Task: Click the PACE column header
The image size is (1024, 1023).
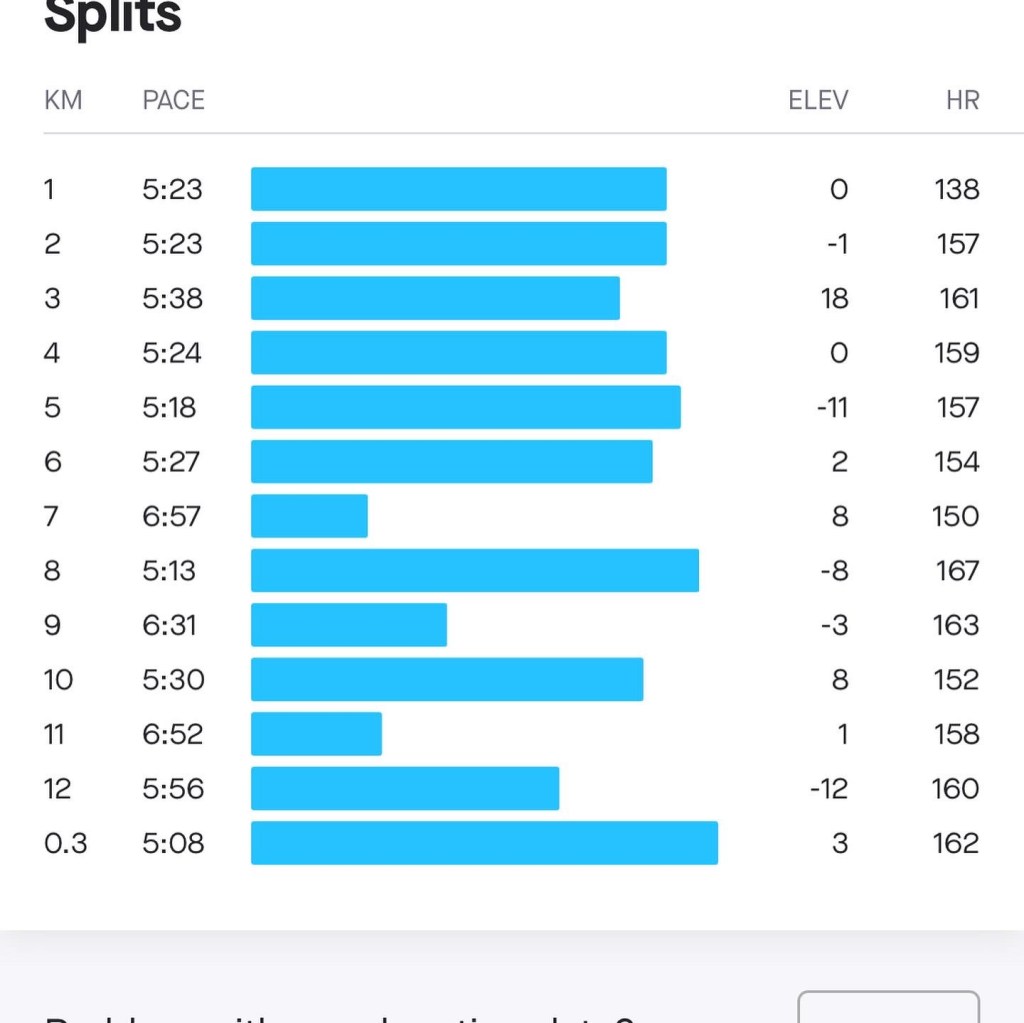Action: click(173, 100)
